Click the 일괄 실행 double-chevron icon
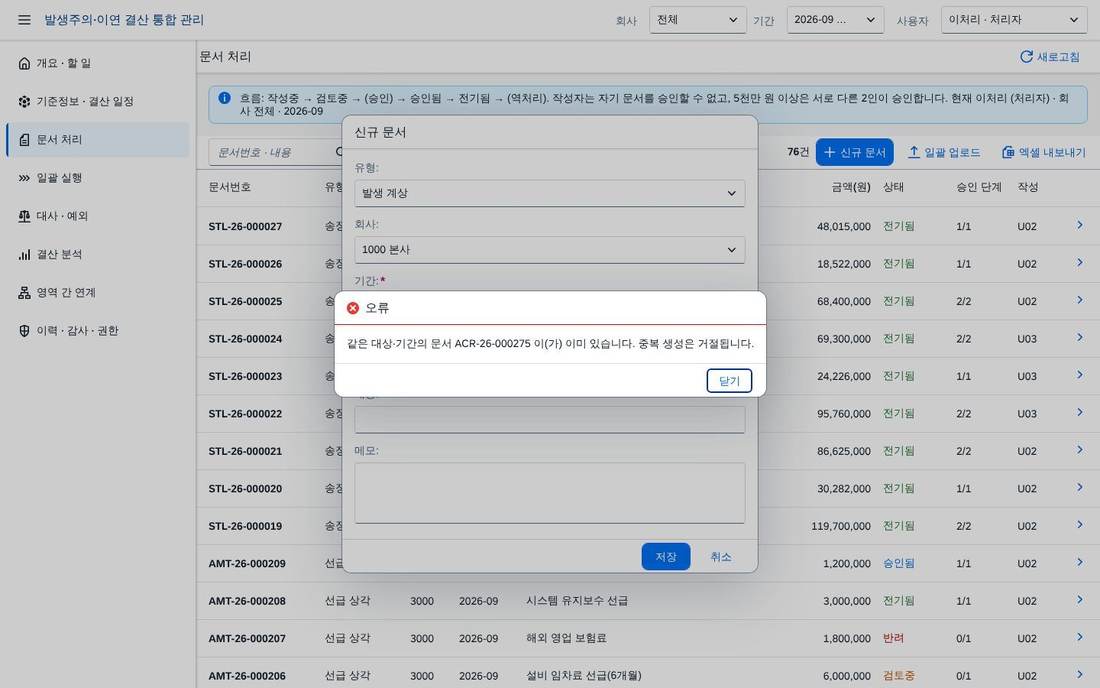This screenshot has width=1100, height=688. coord(25,178)
